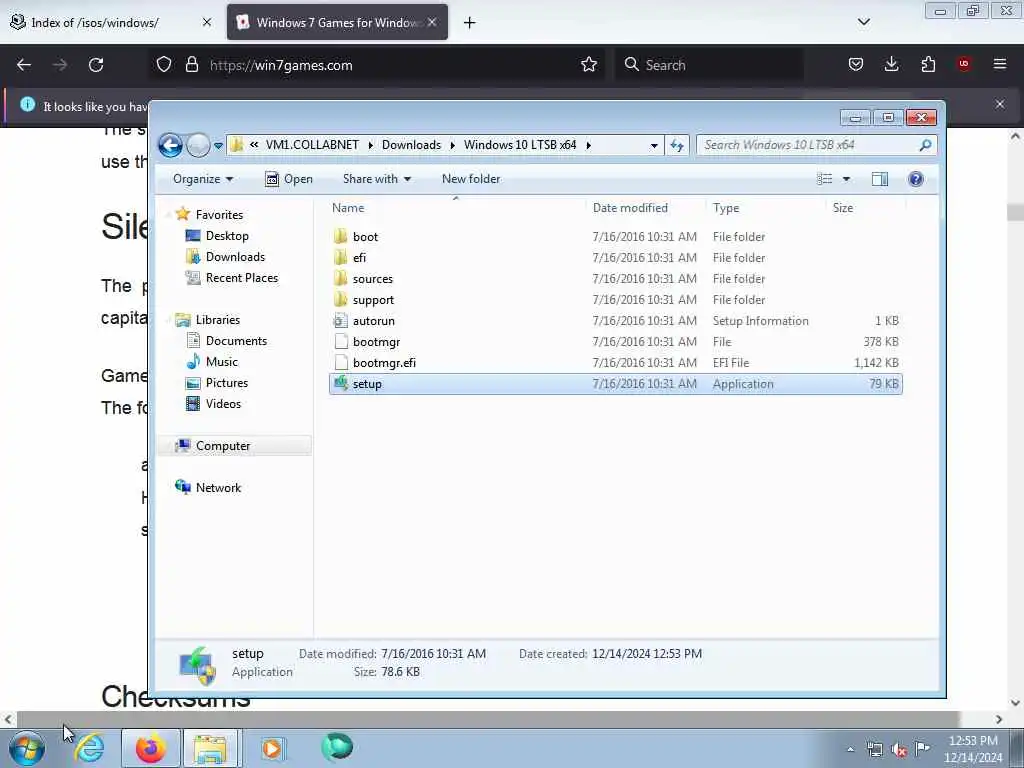The height and width of the screenshot is (768, 1024).
Task: Open view options dropdown arrow
Action: click(846, 179)
